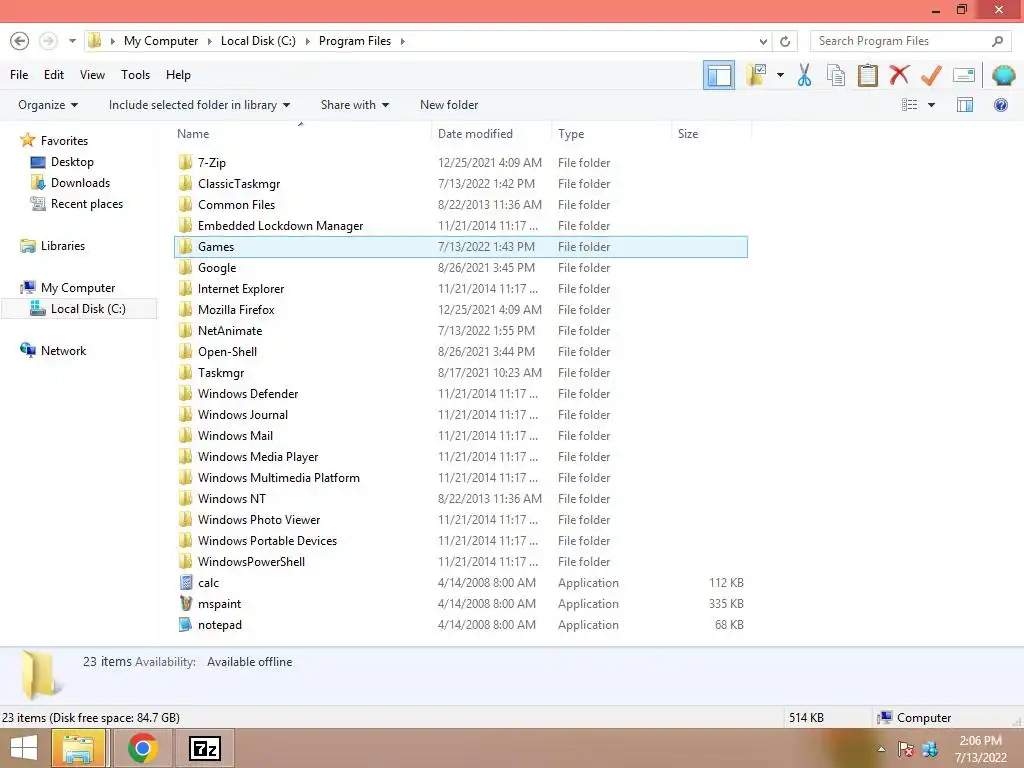Select the WindowsPowerShell folder
This screenshot has height=768, width=1024.
461,562
